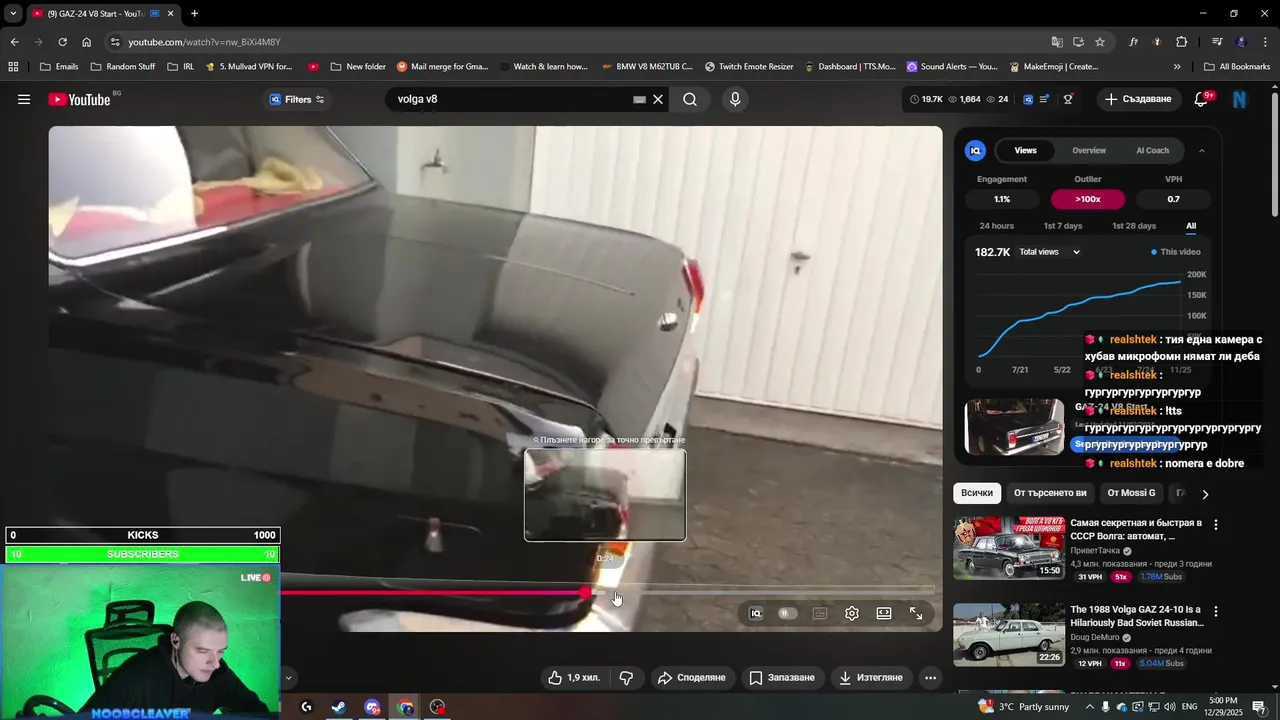Screen dimensions: 1280x720
Task: Click the Изтегляне download button
Action: coord(871,678)
